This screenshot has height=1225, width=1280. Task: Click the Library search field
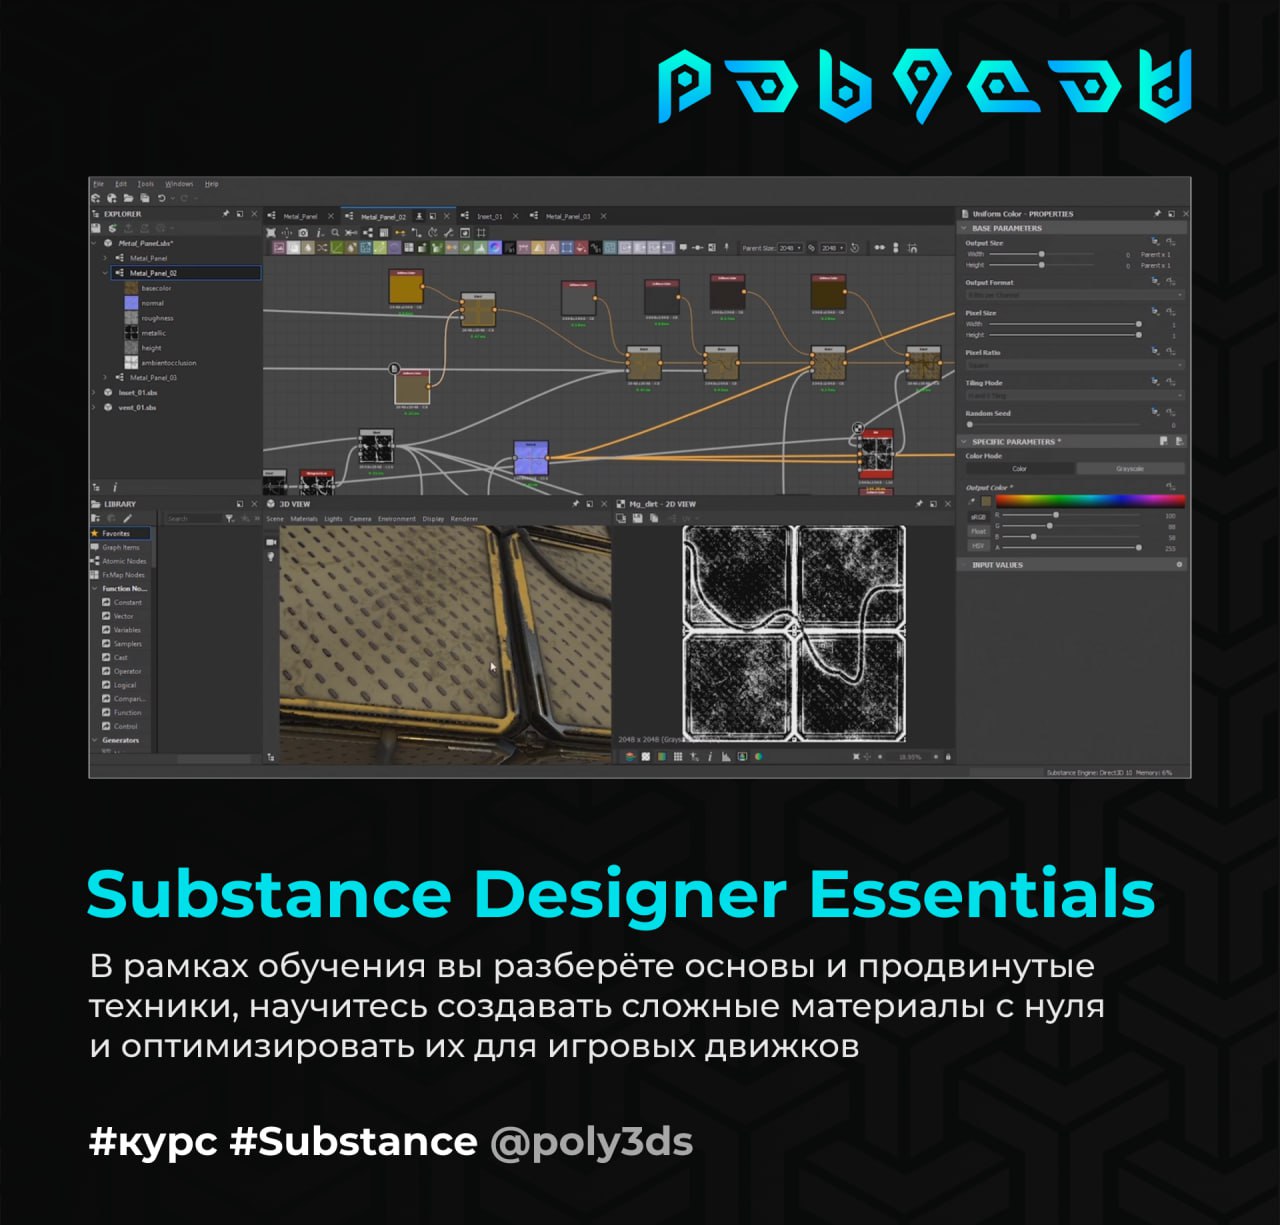point(194,519)
